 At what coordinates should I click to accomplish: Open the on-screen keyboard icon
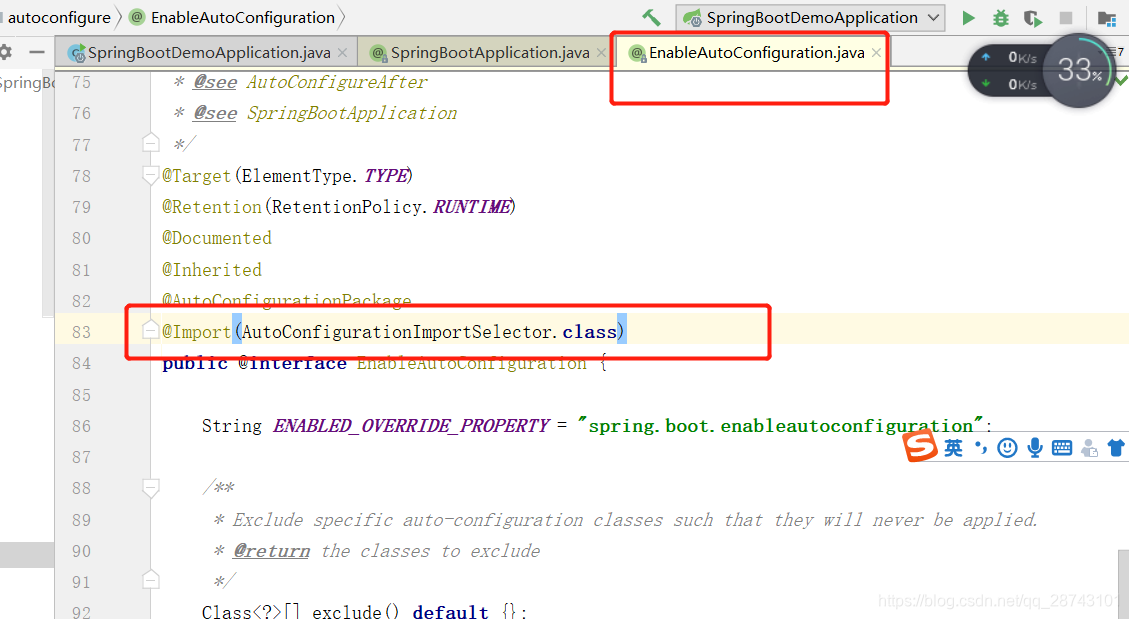click(x=1062, y=447)
